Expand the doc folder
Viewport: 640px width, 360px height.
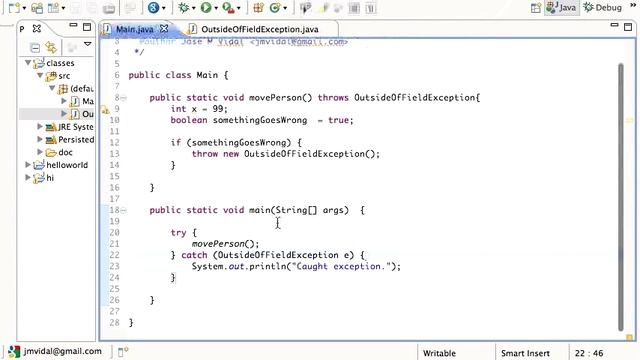[40, 152]
